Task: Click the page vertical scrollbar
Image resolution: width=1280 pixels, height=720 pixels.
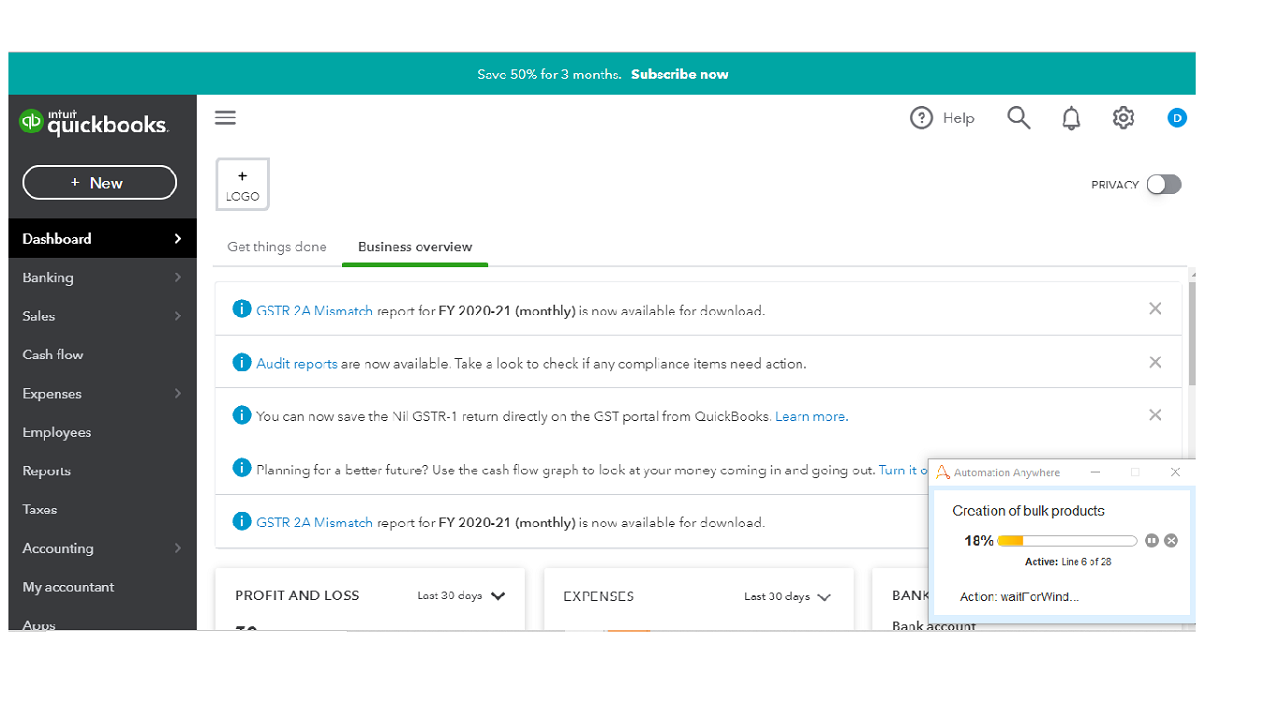Action: coord(1191,334)
